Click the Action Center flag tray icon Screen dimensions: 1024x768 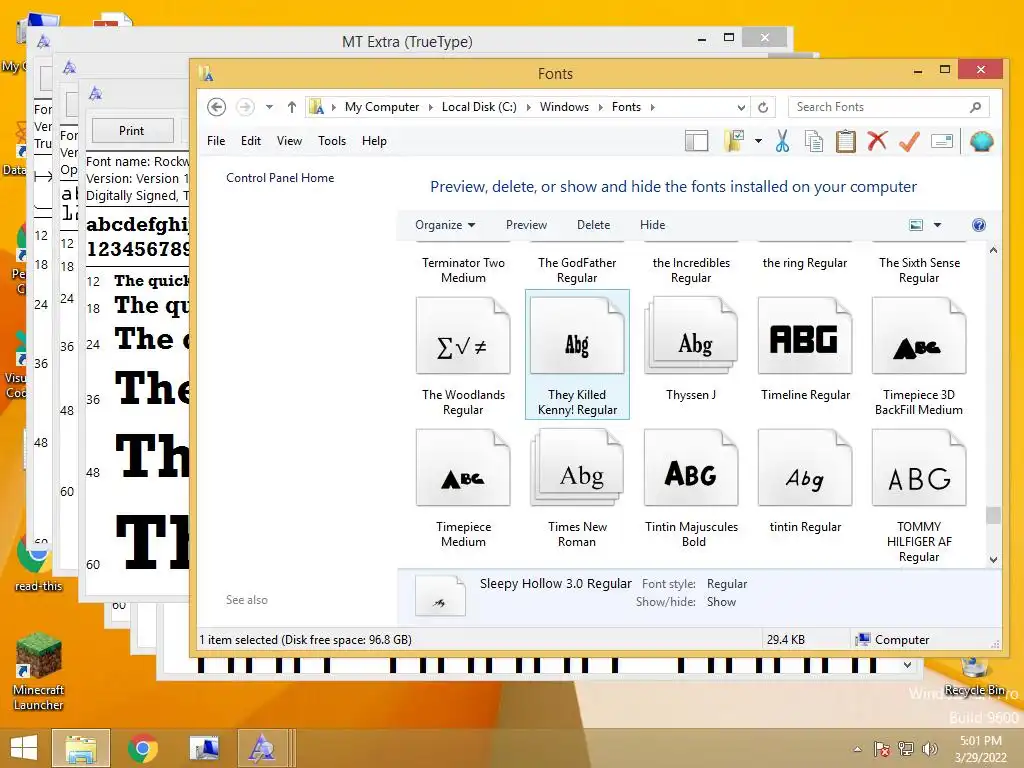(881, 749)
